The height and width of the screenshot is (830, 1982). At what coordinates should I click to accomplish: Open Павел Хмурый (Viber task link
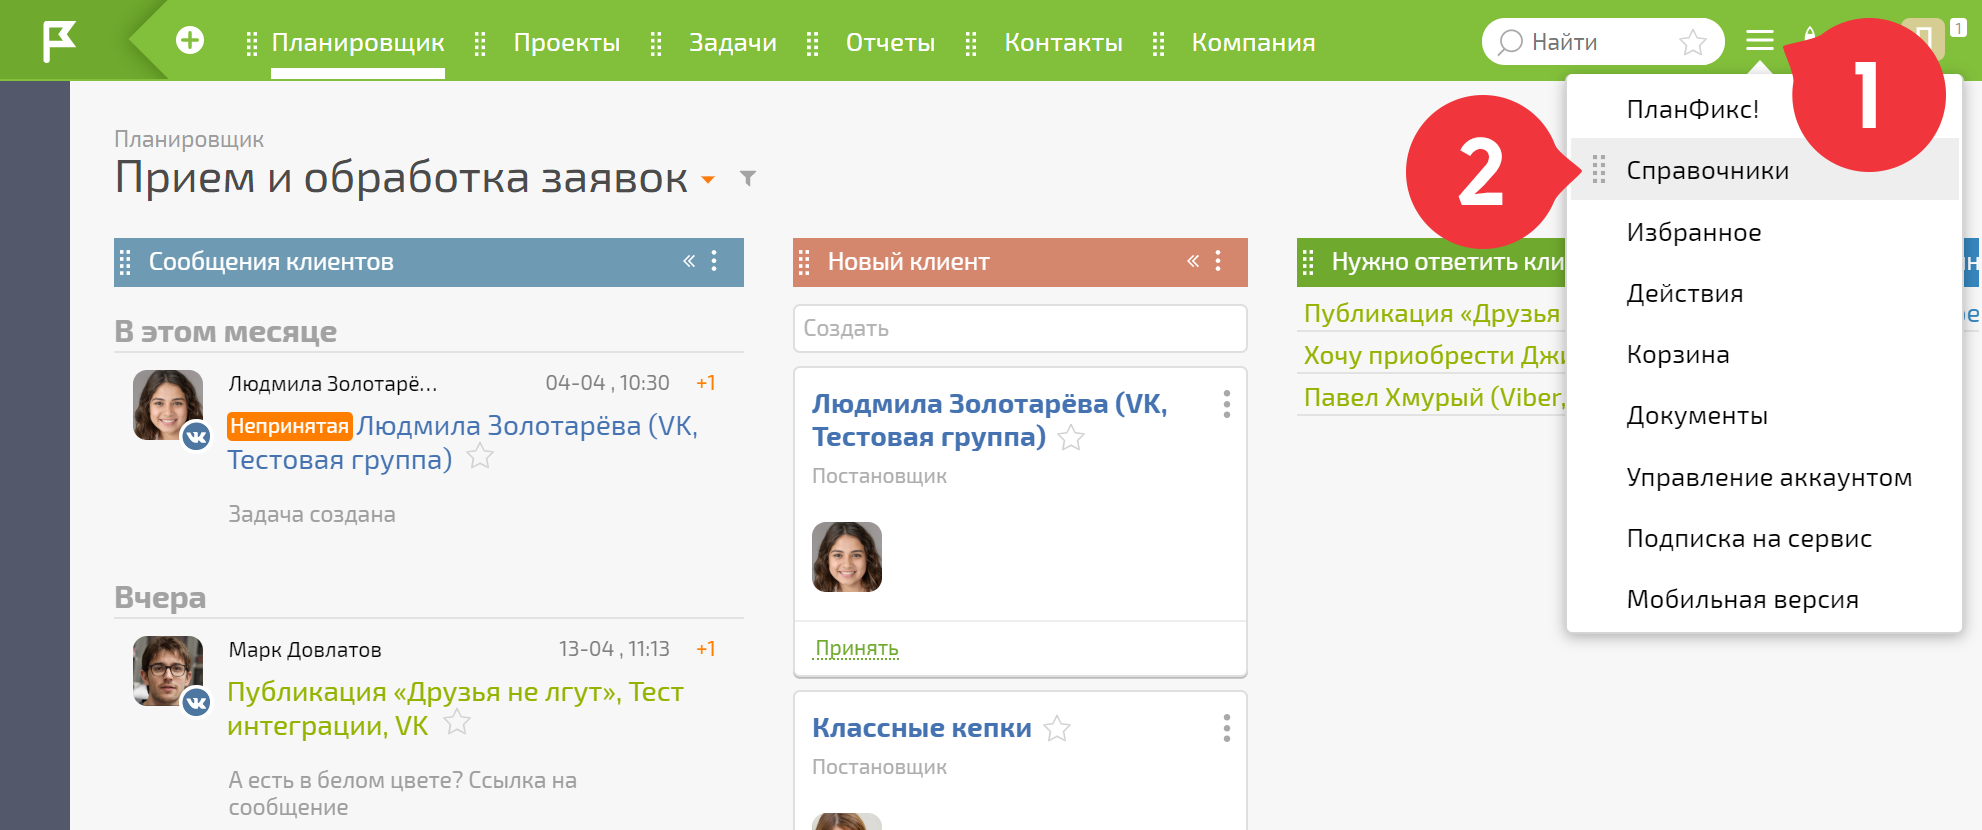[1434, 397]
